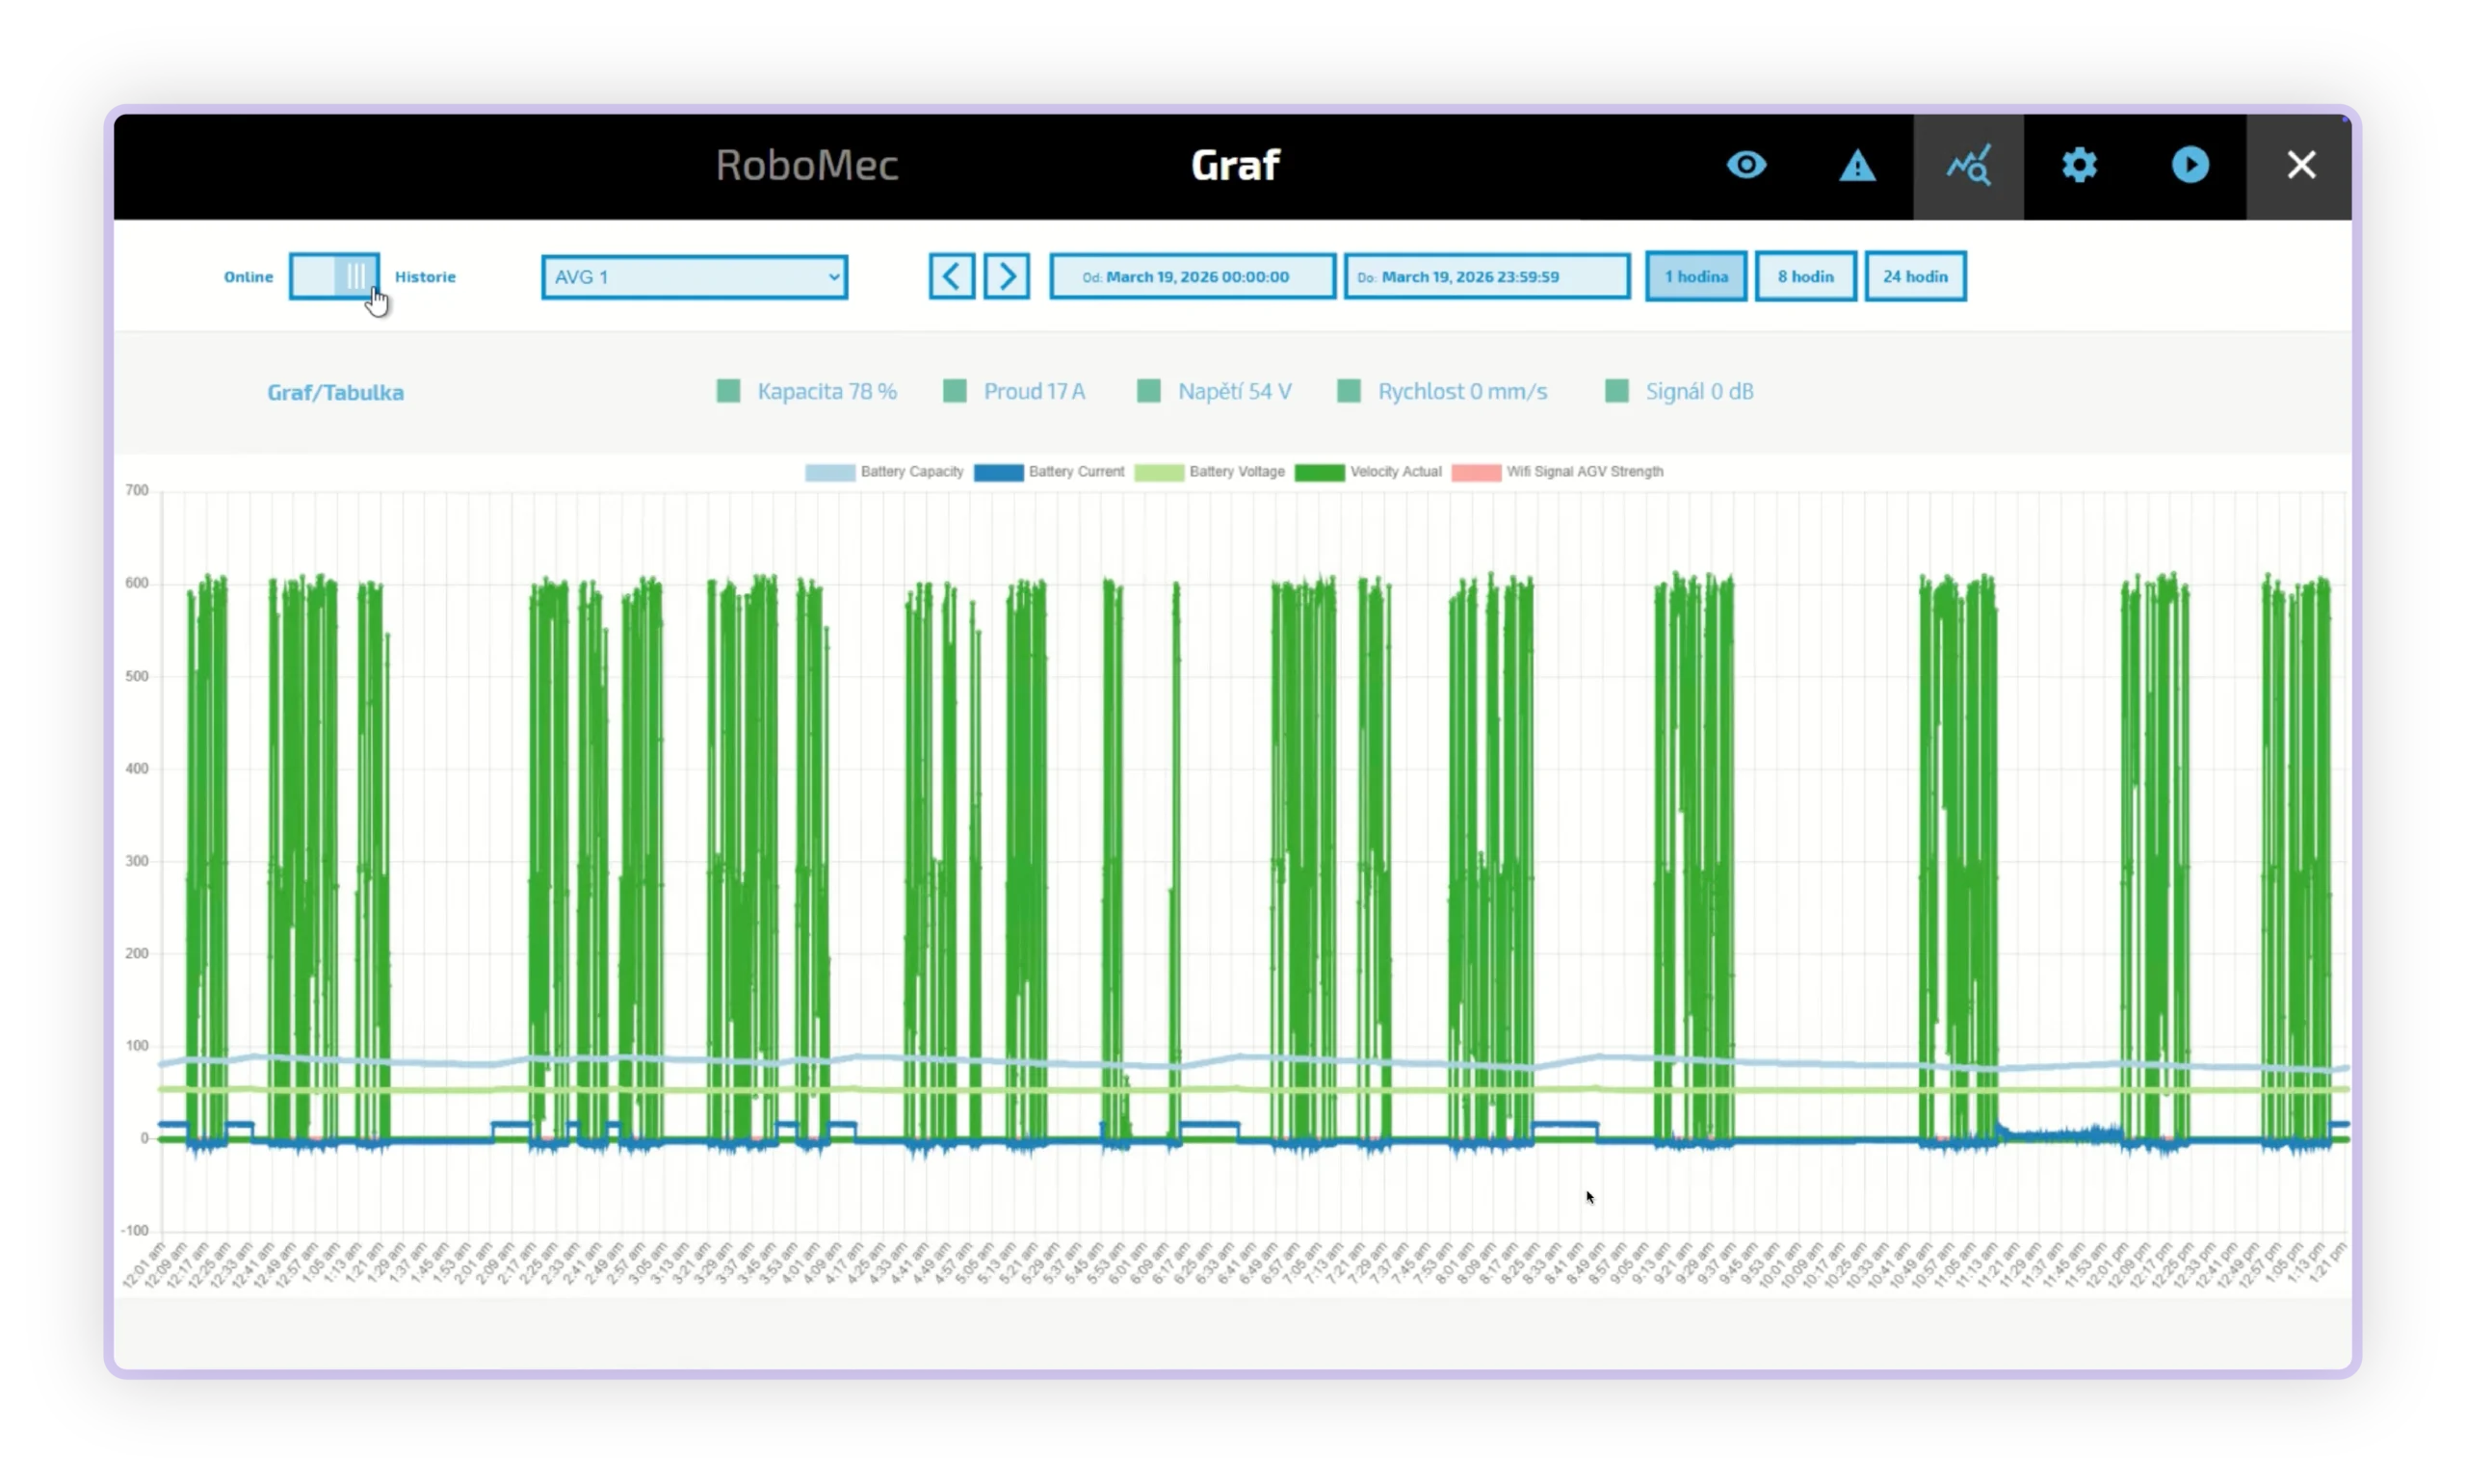The height and width of the screenshot is (1484, 2466).
Task: Open the eye overview icon
Action: tap(1746, 165)
